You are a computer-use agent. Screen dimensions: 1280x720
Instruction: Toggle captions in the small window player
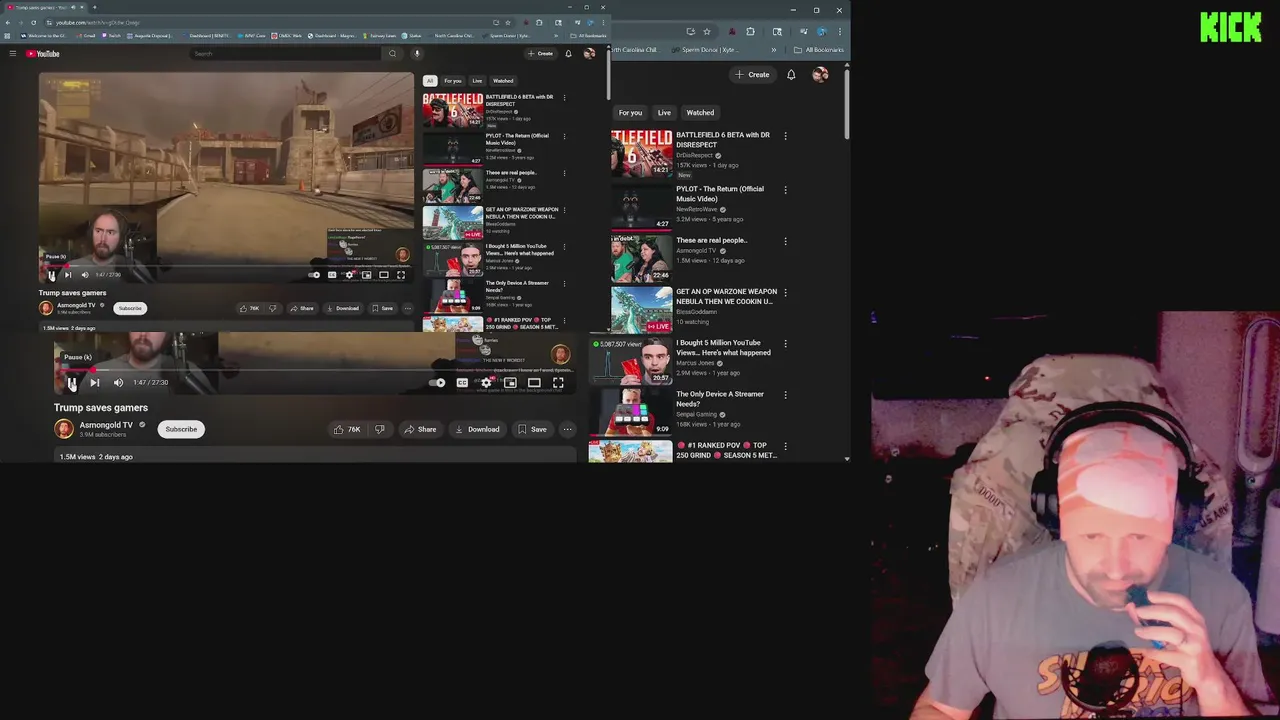(x=332, y=275)
